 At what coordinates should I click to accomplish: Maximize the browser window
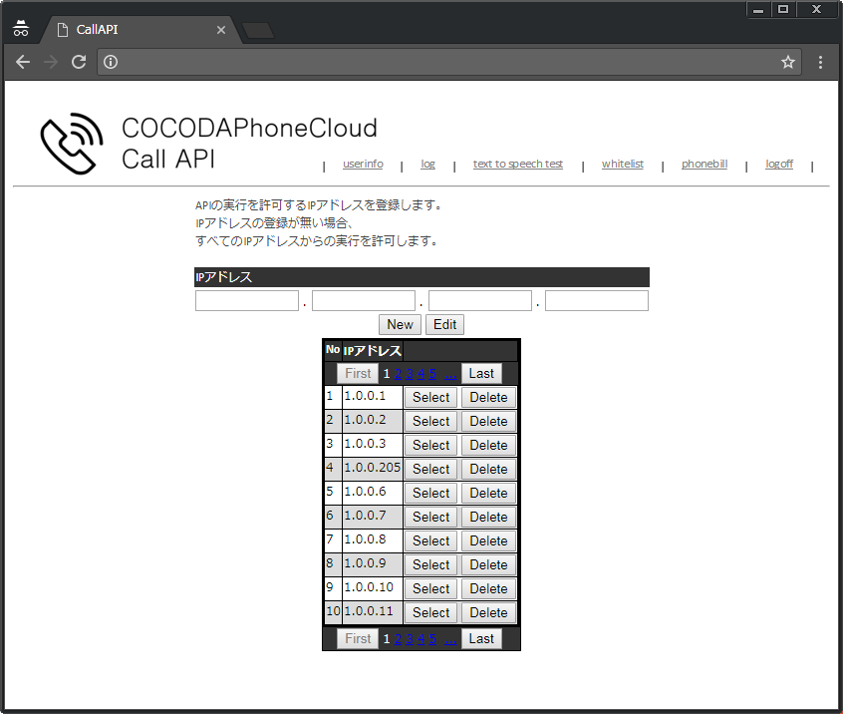pos(783,9)
